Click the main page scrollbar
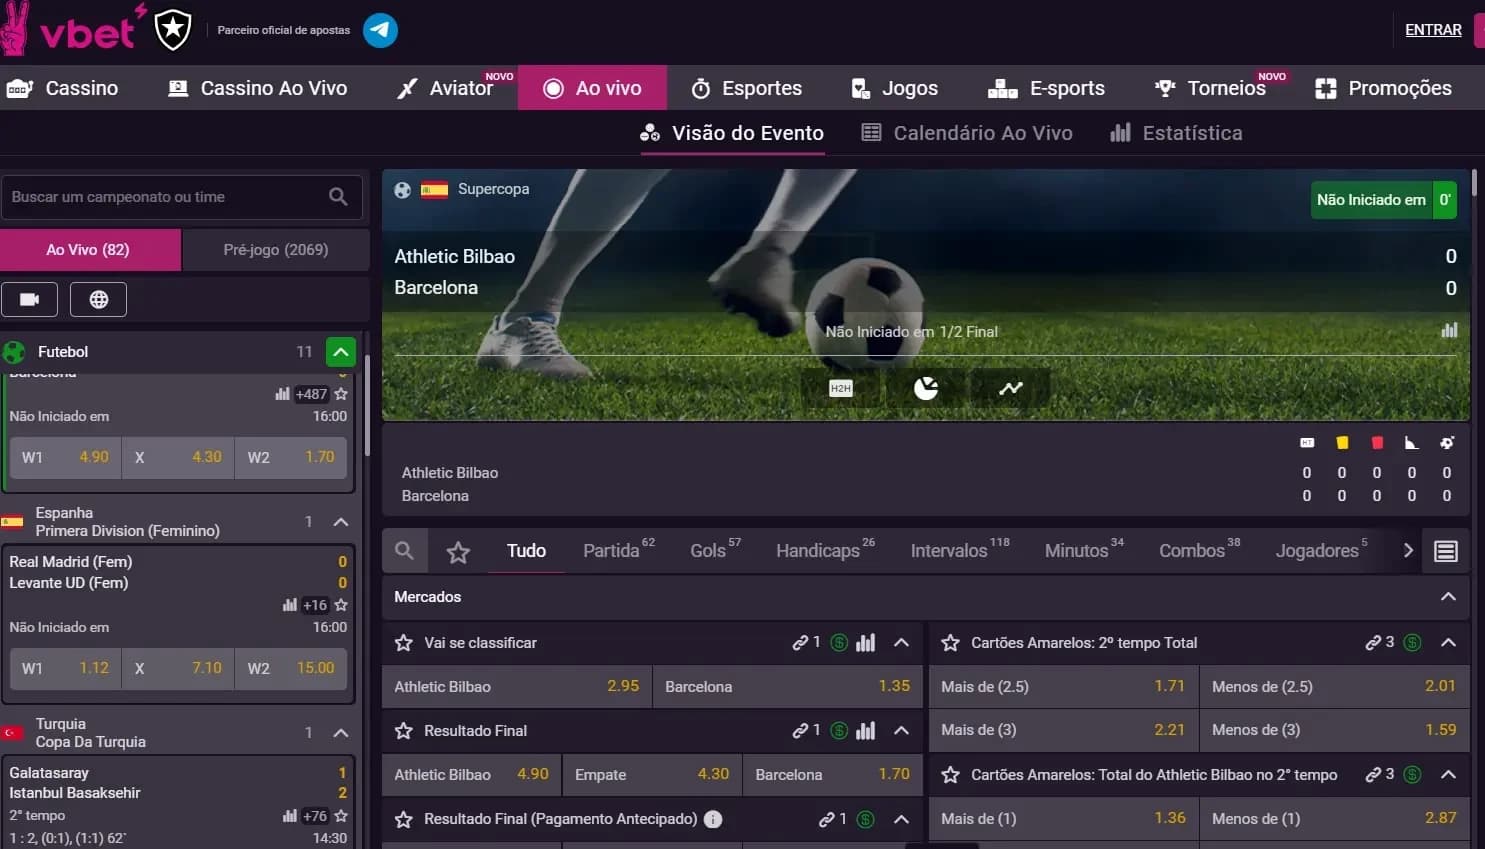1485x849 pixels. coord(1474,183)
